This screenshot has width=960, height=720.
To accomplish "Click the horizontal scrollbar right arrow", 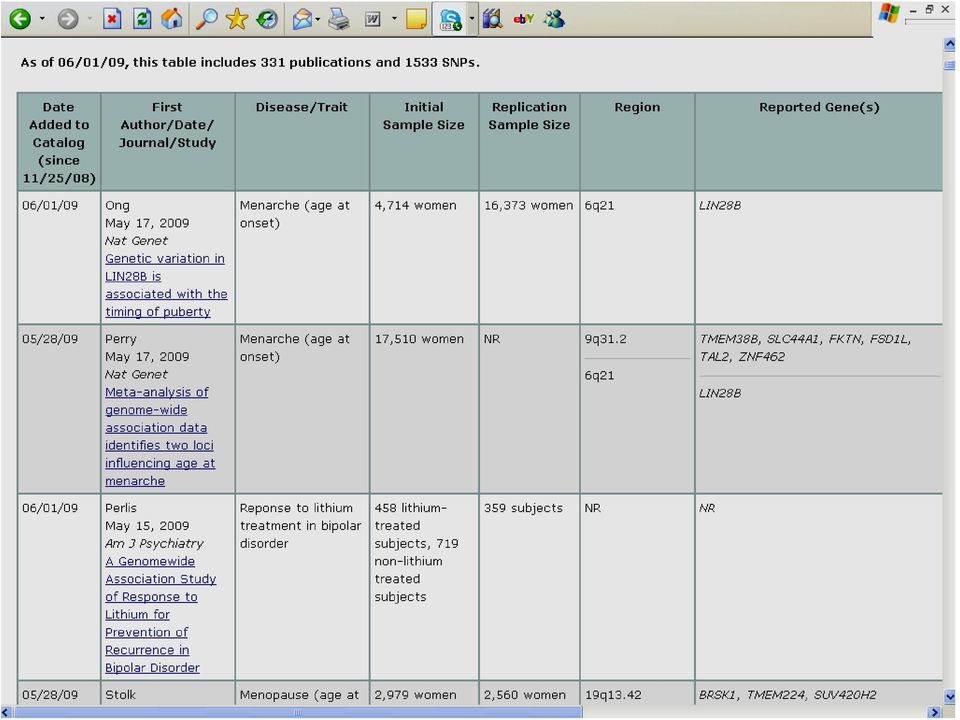I will (x=934, y=712).
